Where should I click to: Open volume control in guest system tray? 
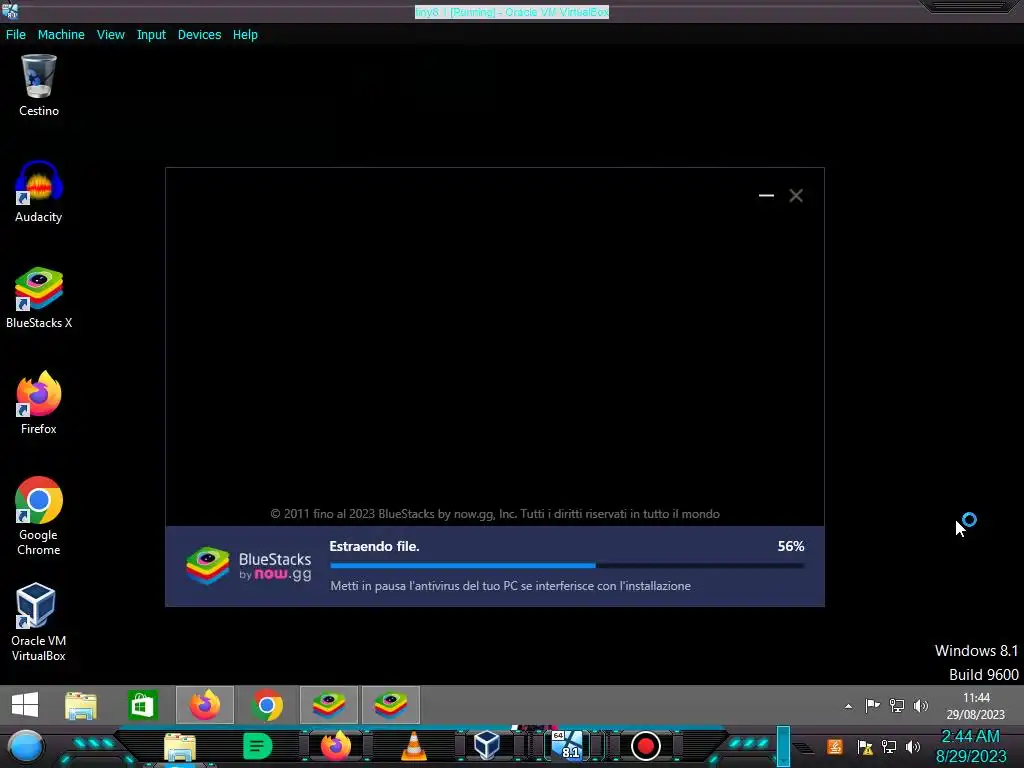(x=921, y=705)
